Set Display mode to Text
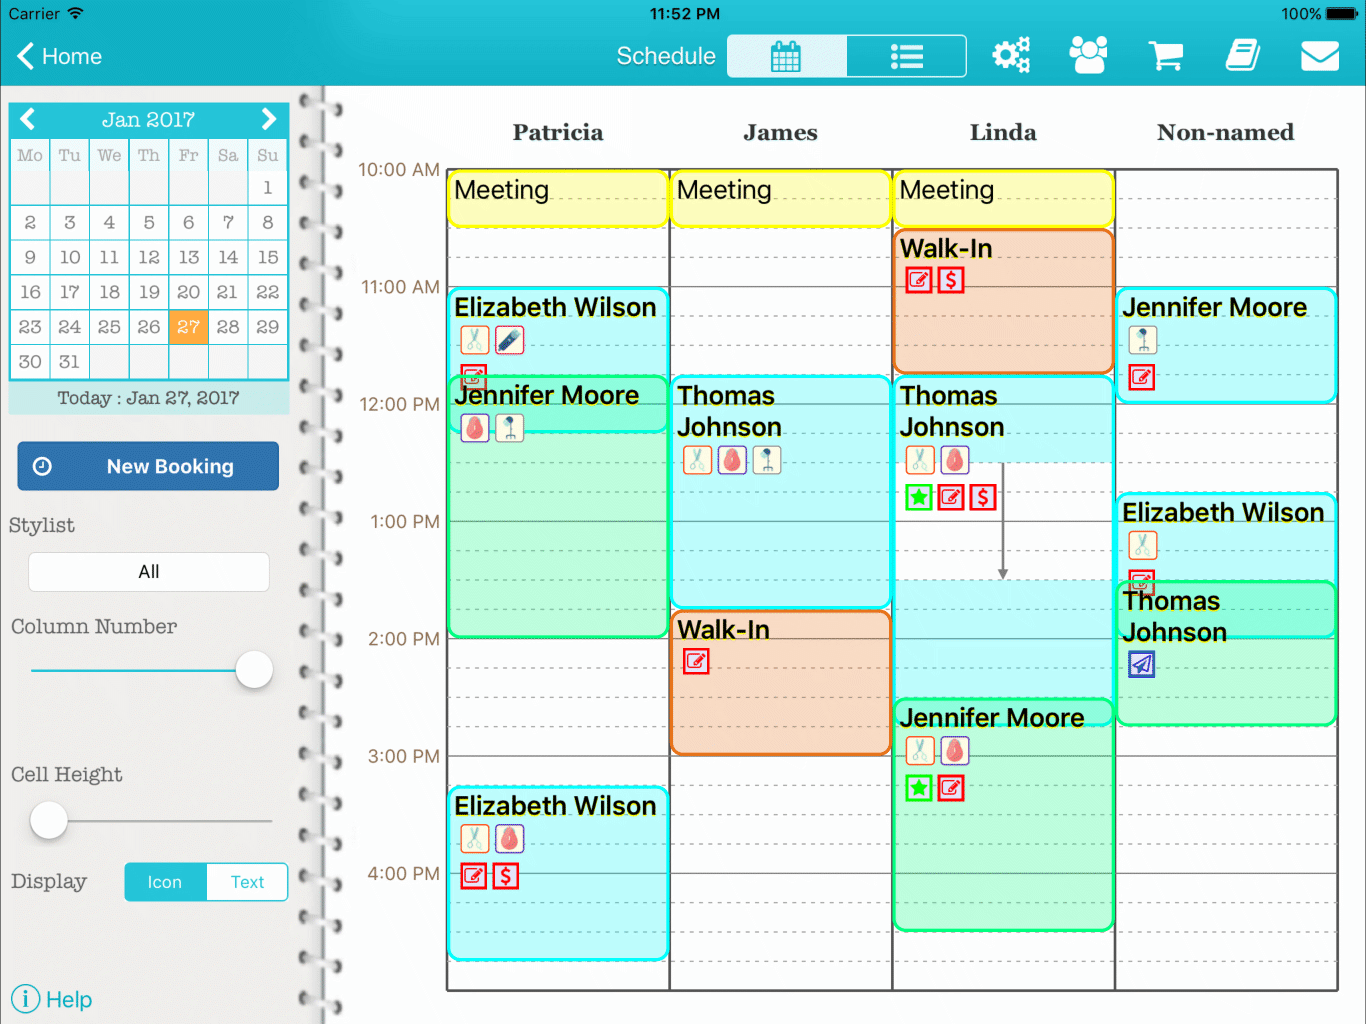 (x=247, y=882)
